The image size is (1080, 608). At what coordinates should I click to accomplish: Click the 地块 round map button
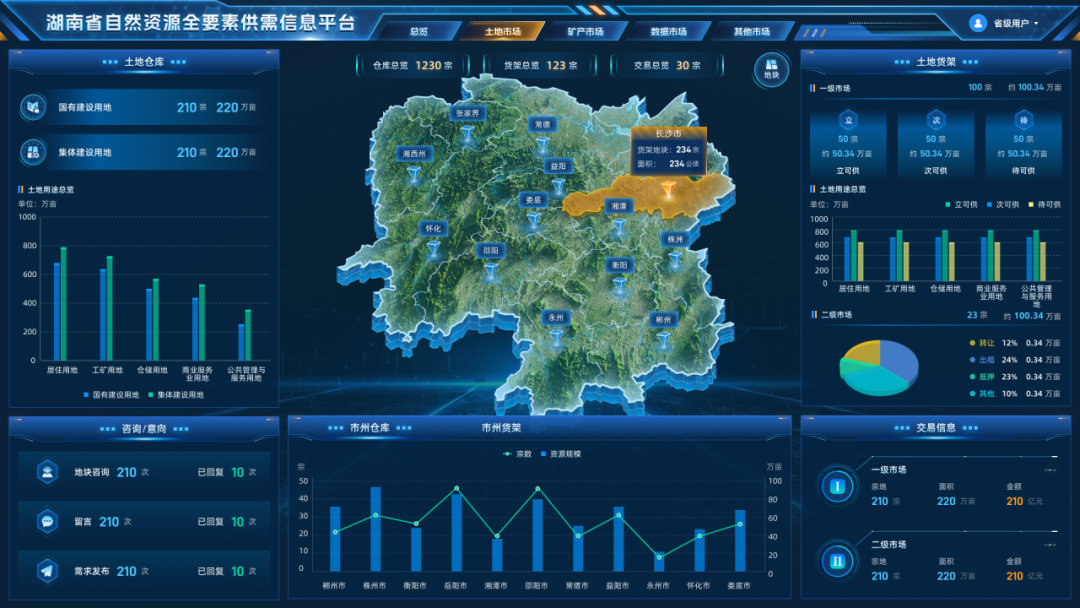point(771,69)
